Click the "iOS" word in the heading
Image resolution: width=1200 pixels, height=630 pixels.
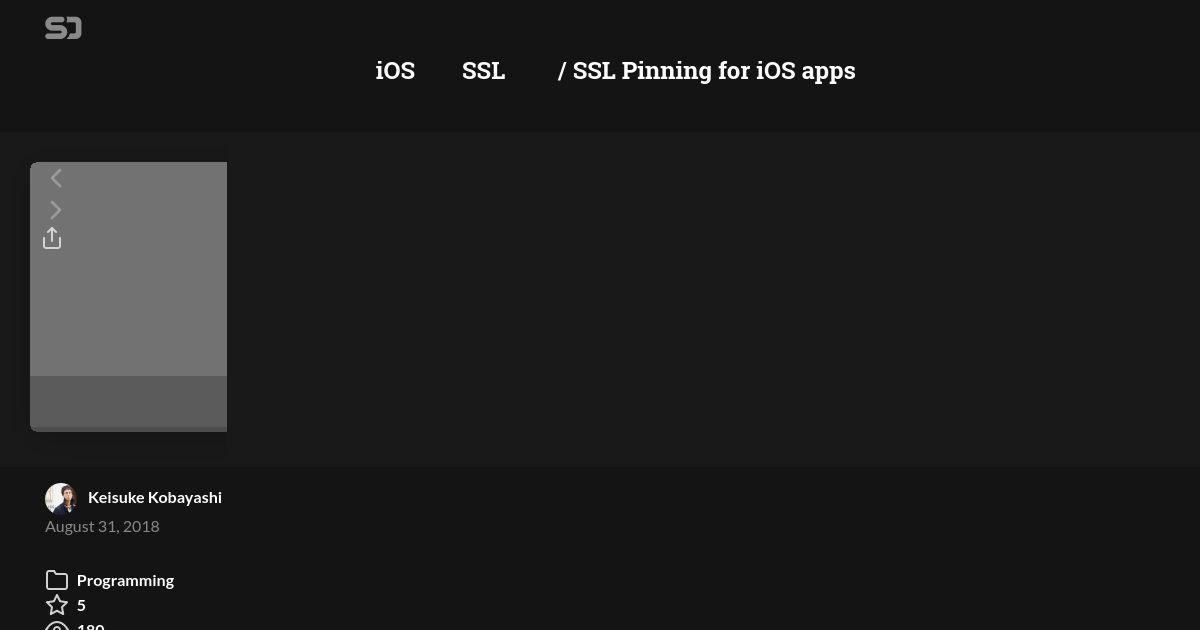click(395, 71)
